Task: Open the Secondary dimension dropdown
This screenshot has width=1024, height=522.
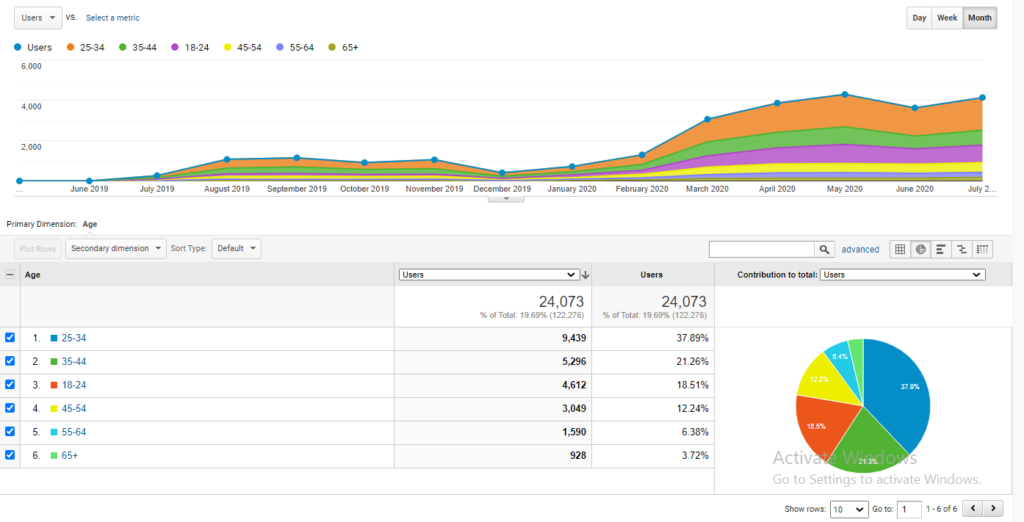Action: tap(116, 248)
